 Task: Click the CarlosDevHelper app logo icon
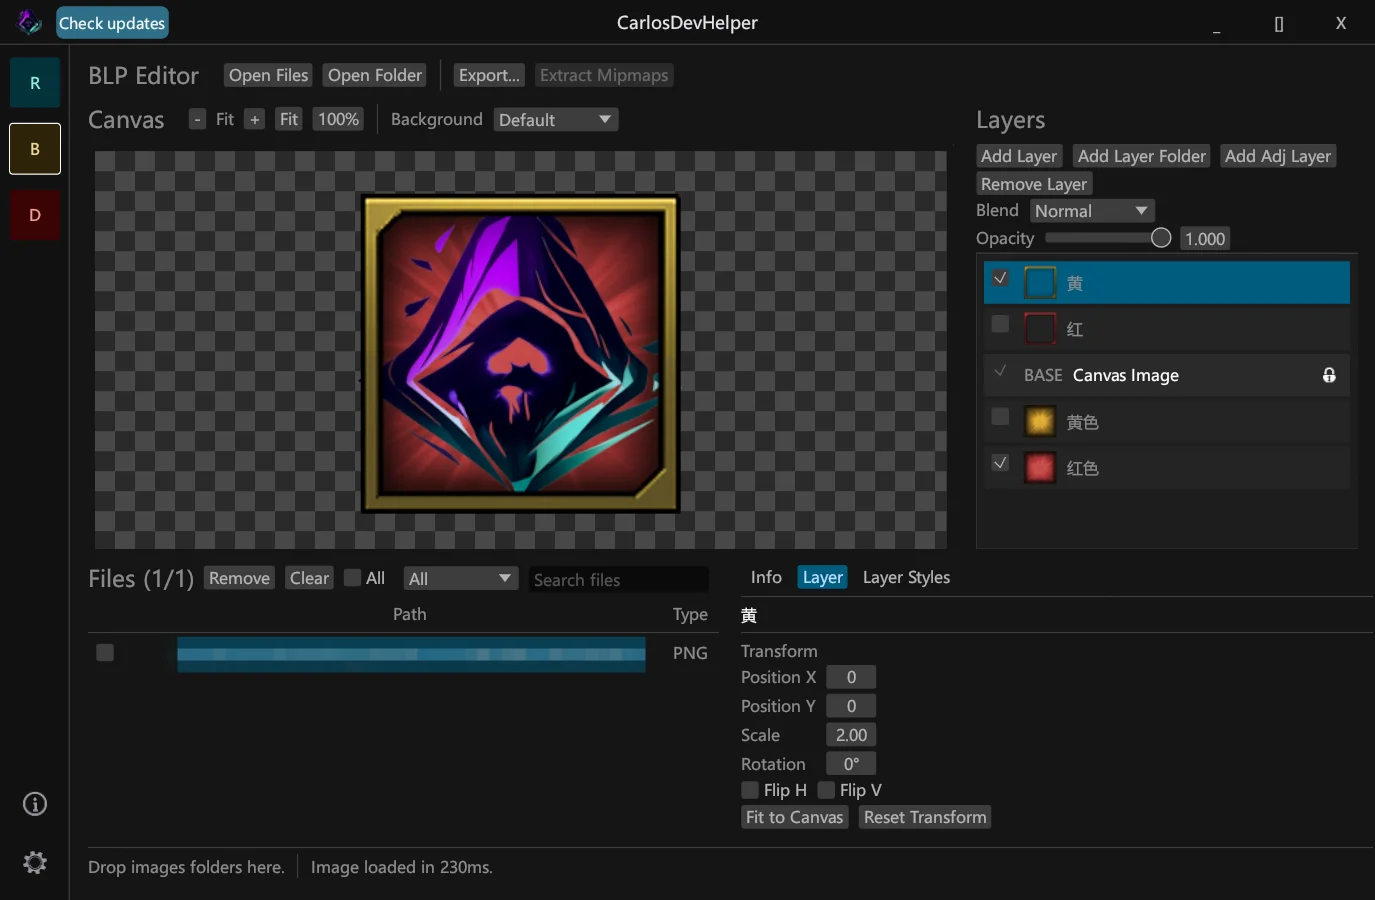pos(29,22)
